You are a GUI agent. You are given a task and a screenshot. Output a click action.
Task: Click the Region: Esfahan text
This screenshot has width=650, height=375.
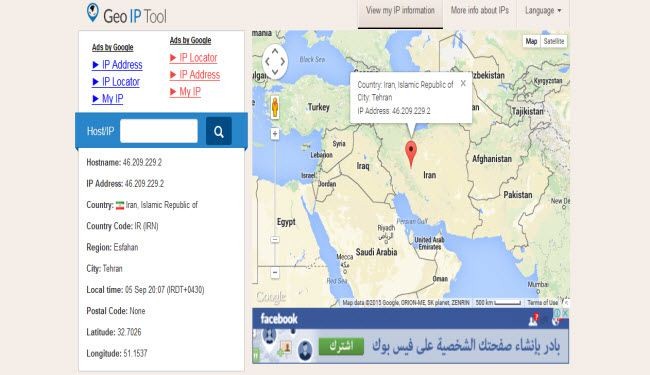(112, 247)
